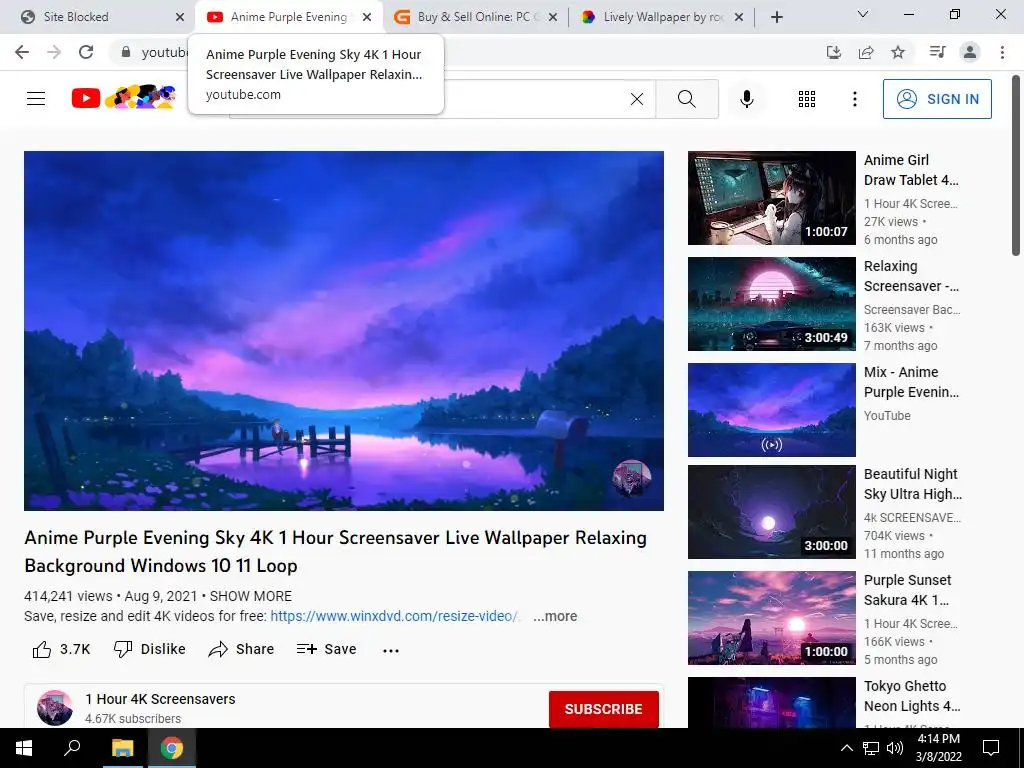Open Tokyo Ghetto Neon Lights title
The height and width of the screenshot is (768, 1024).
pos(912,696)
